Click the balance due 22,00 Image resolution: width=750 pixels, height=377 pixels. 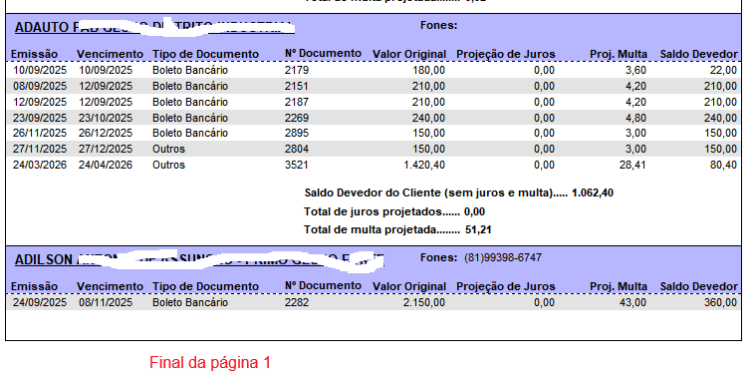[724, 70]
